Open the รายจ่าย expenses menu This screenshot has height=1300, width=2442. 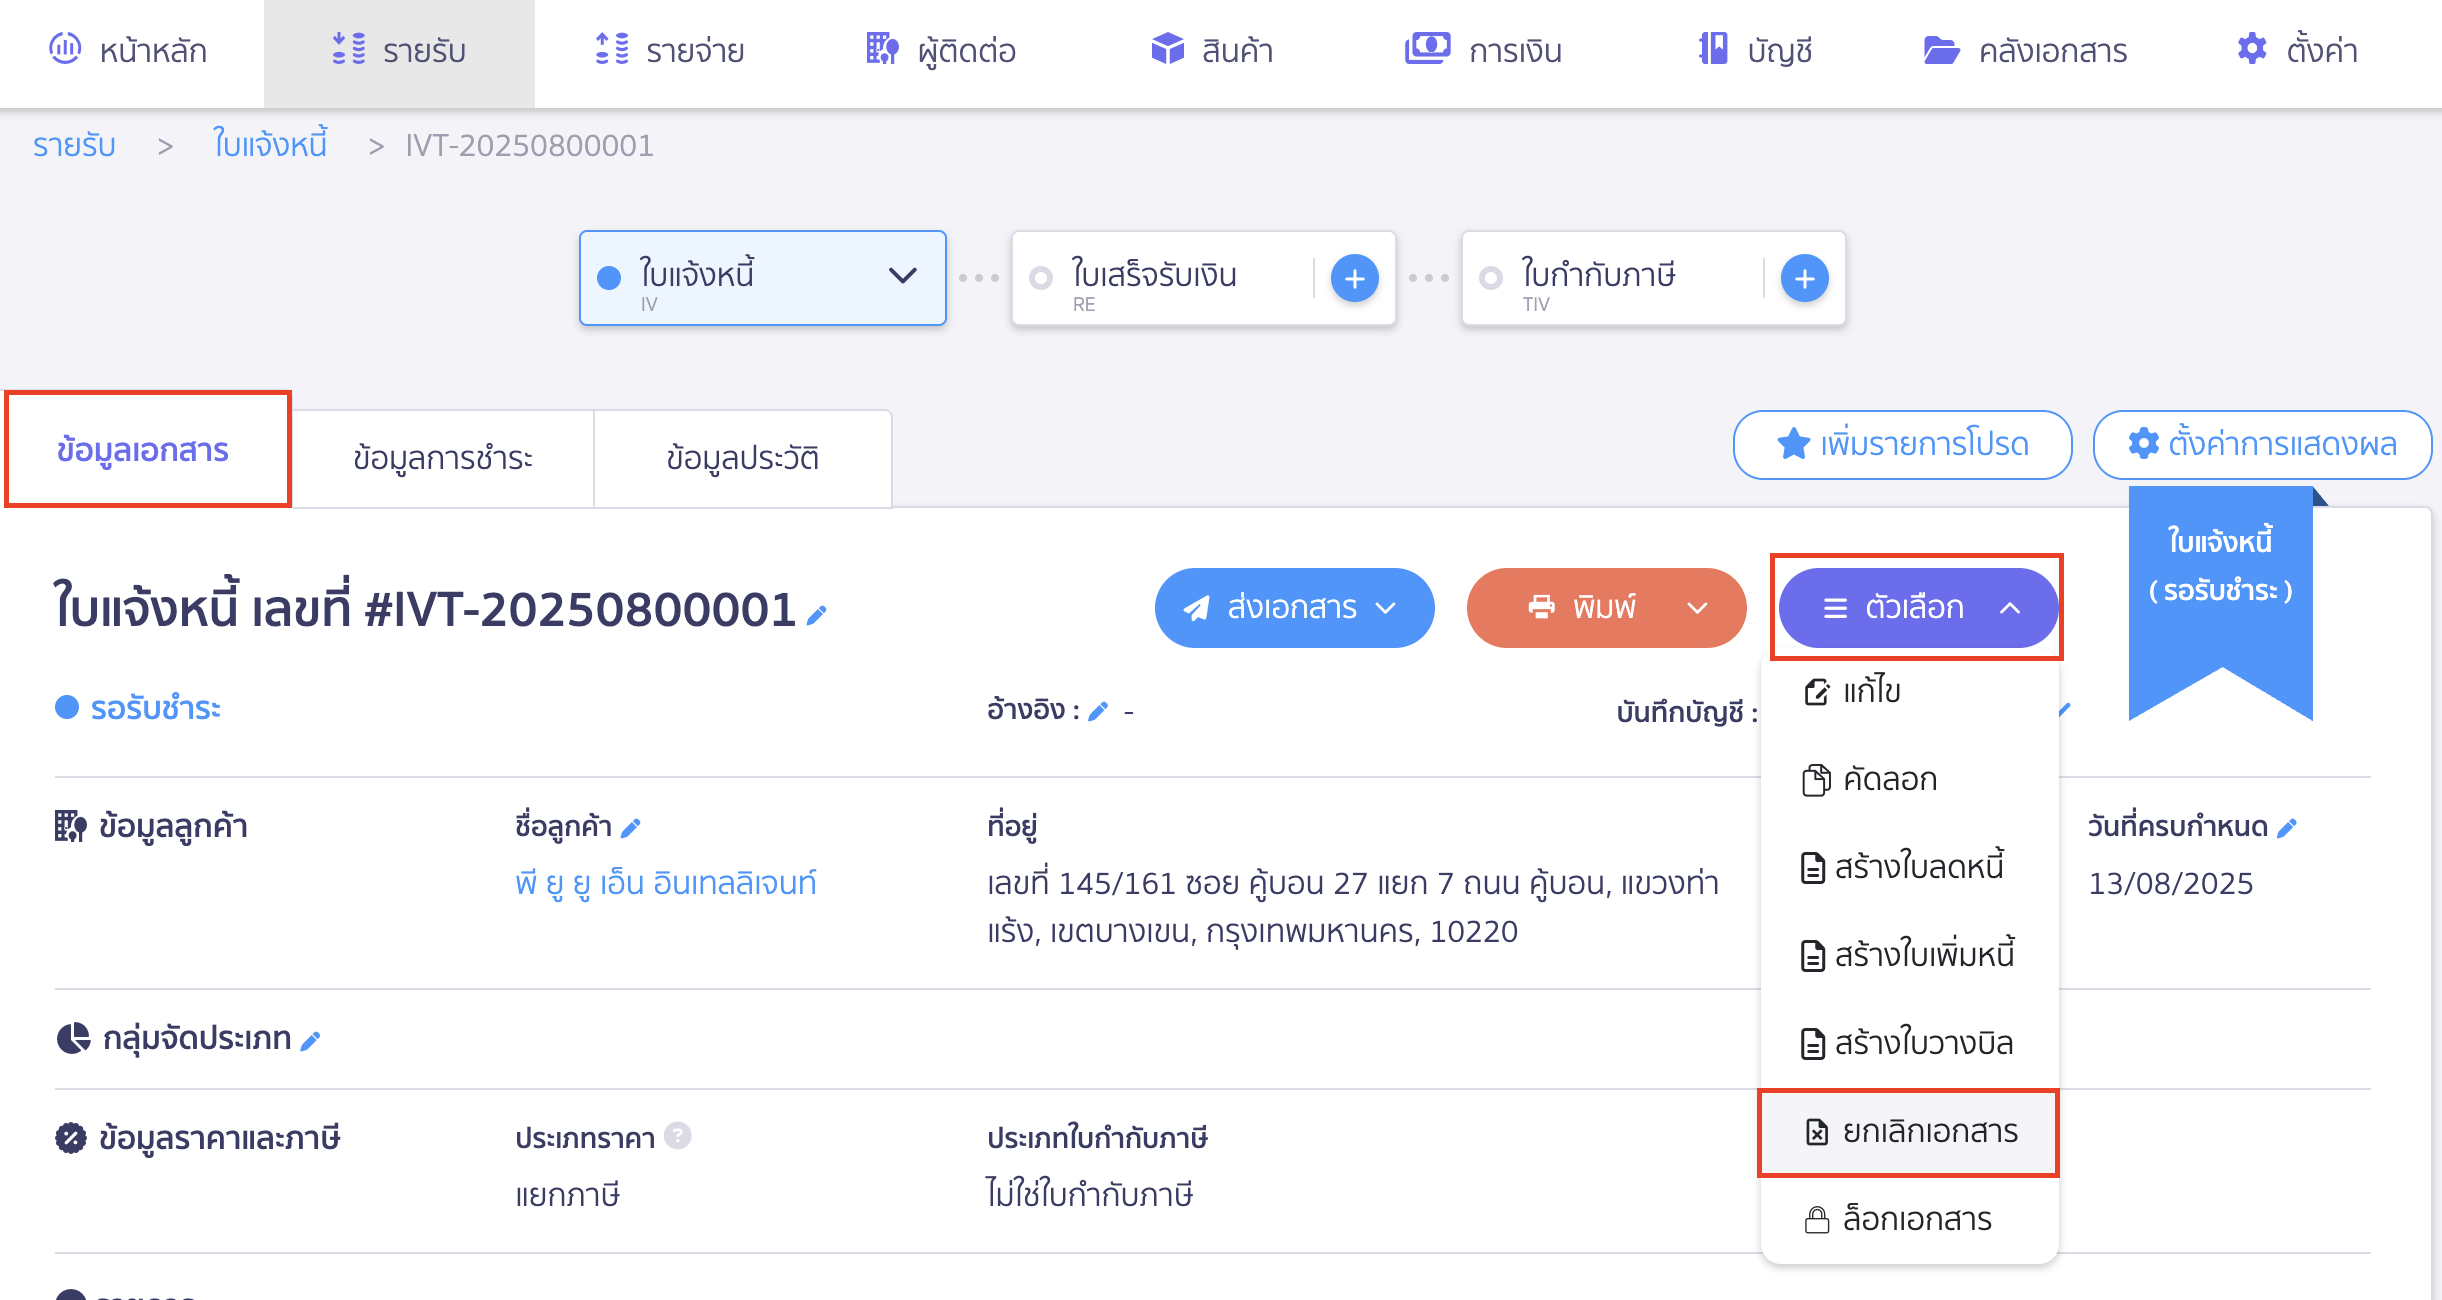[x=669, y=50]
